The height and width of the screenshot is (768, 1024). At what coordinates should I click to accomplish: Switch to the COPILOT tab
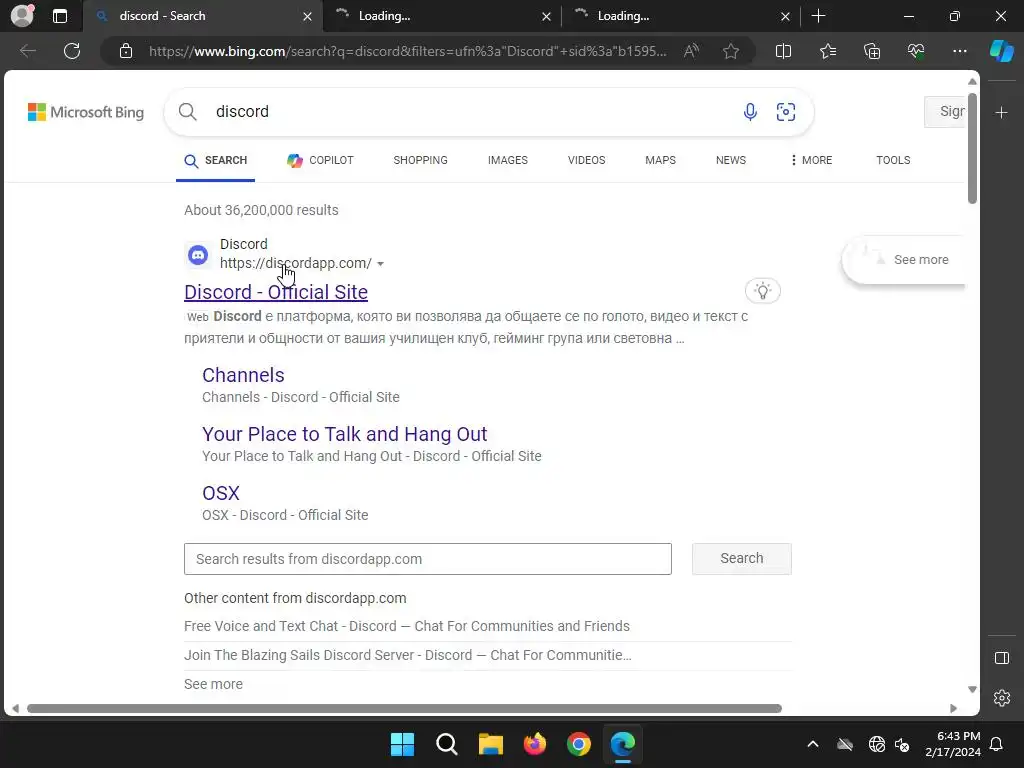pos(320,161)
